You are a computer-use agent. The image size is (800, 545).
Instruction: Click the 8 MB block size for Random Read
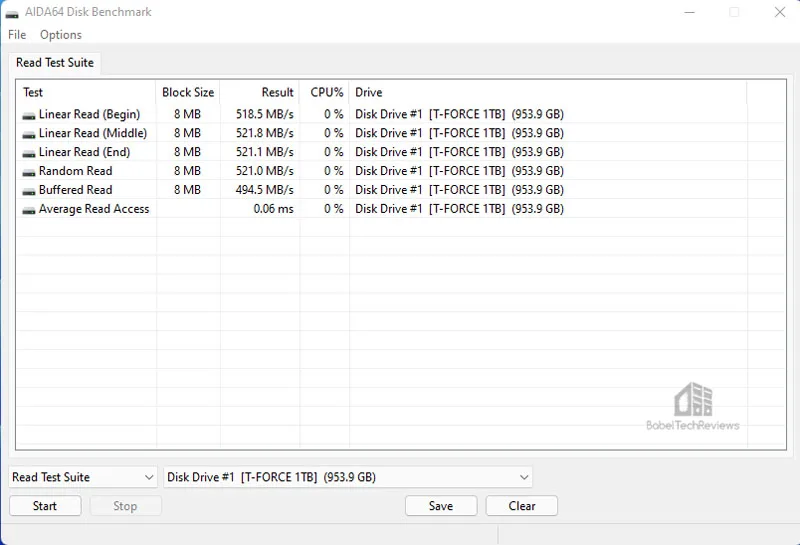[187, 171]
